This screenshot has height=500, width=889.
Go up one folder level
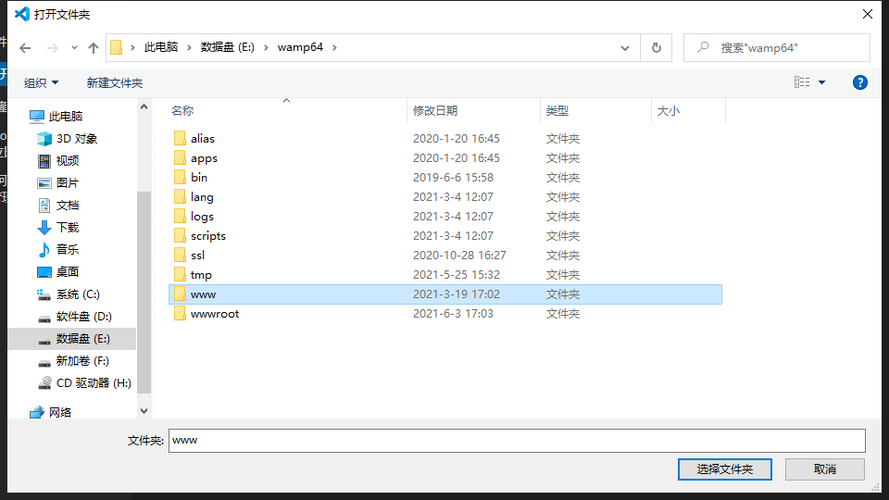94,48
